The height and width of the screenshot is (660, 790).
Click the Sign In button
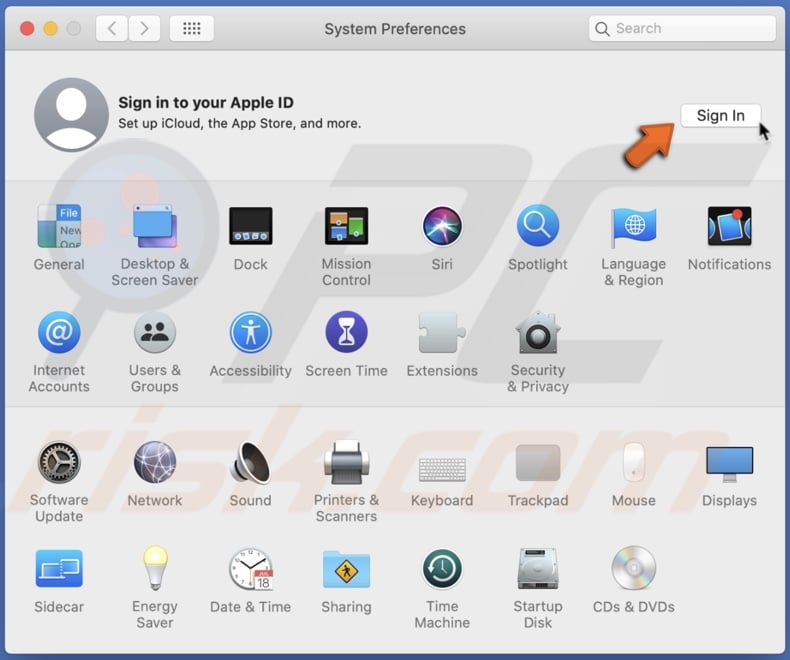coord(720,115)
